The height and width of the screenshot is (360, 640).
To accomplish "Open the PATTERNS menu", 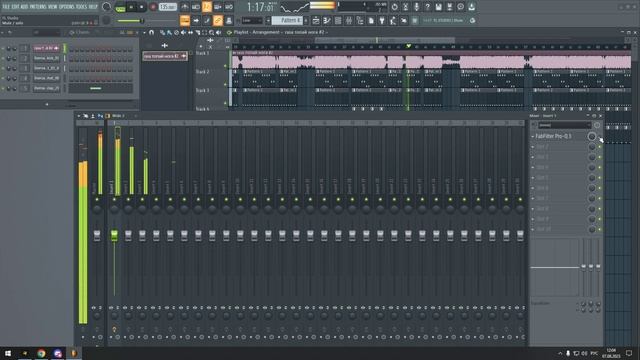I will [x=38, y=7].
